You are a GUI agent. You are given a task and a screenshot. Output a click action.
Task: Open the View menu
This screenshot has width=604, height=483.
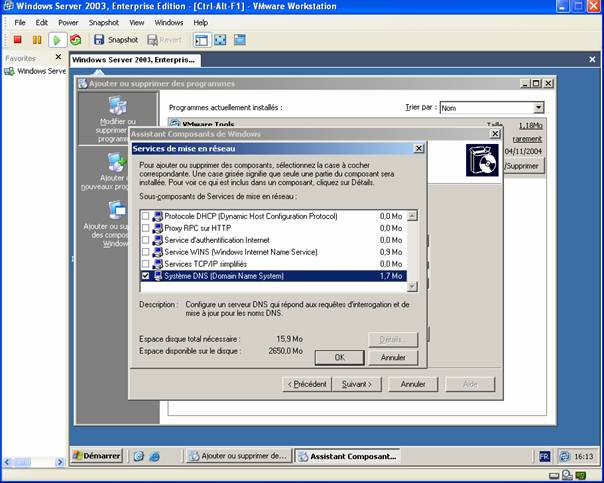tap(136, 23)
